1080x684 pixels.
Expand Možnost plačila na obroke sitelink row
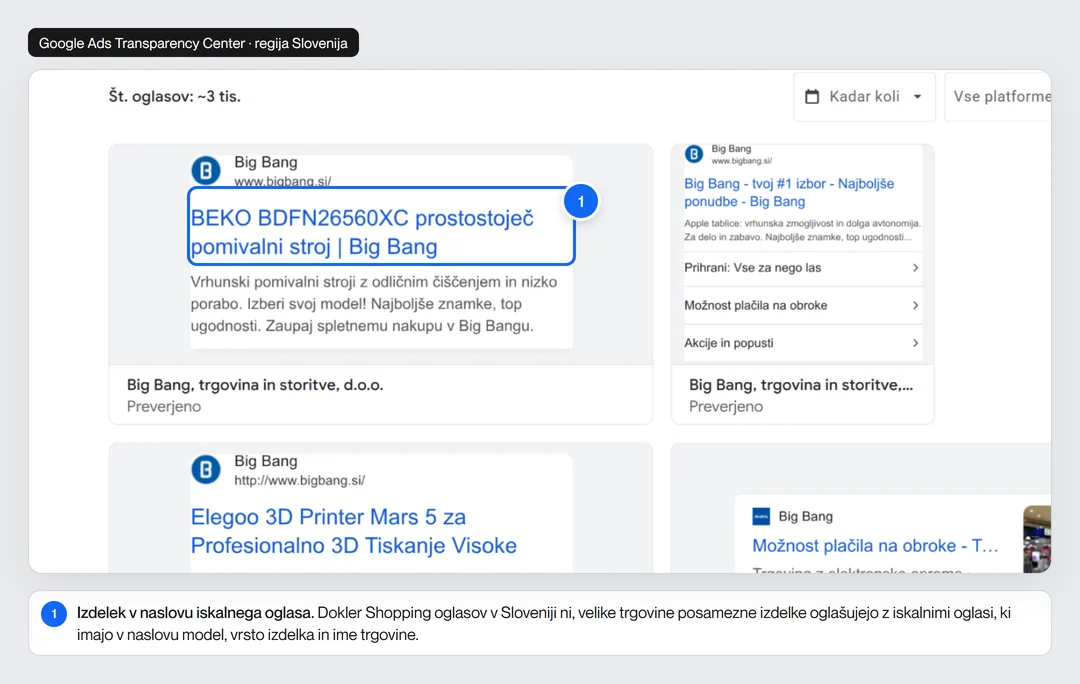coord(802,305)
